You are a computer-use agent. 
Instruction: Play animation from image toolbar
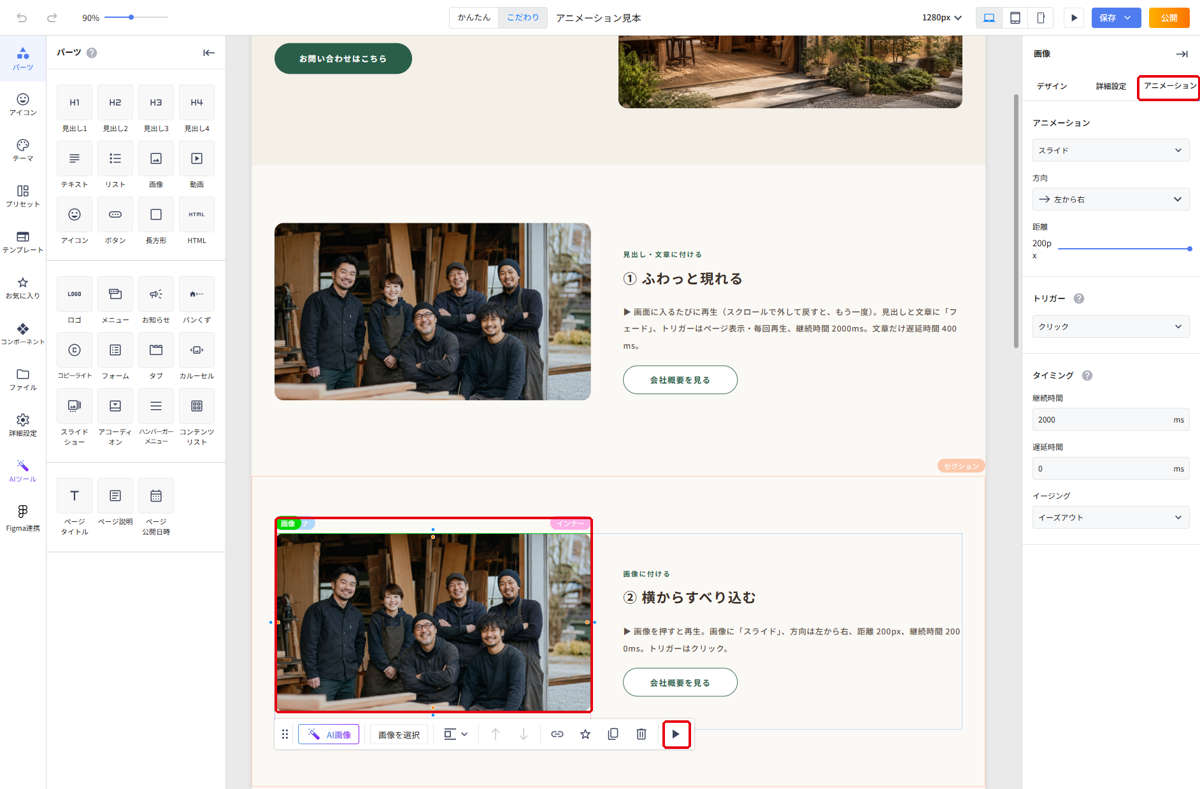(x=676, y=734)
